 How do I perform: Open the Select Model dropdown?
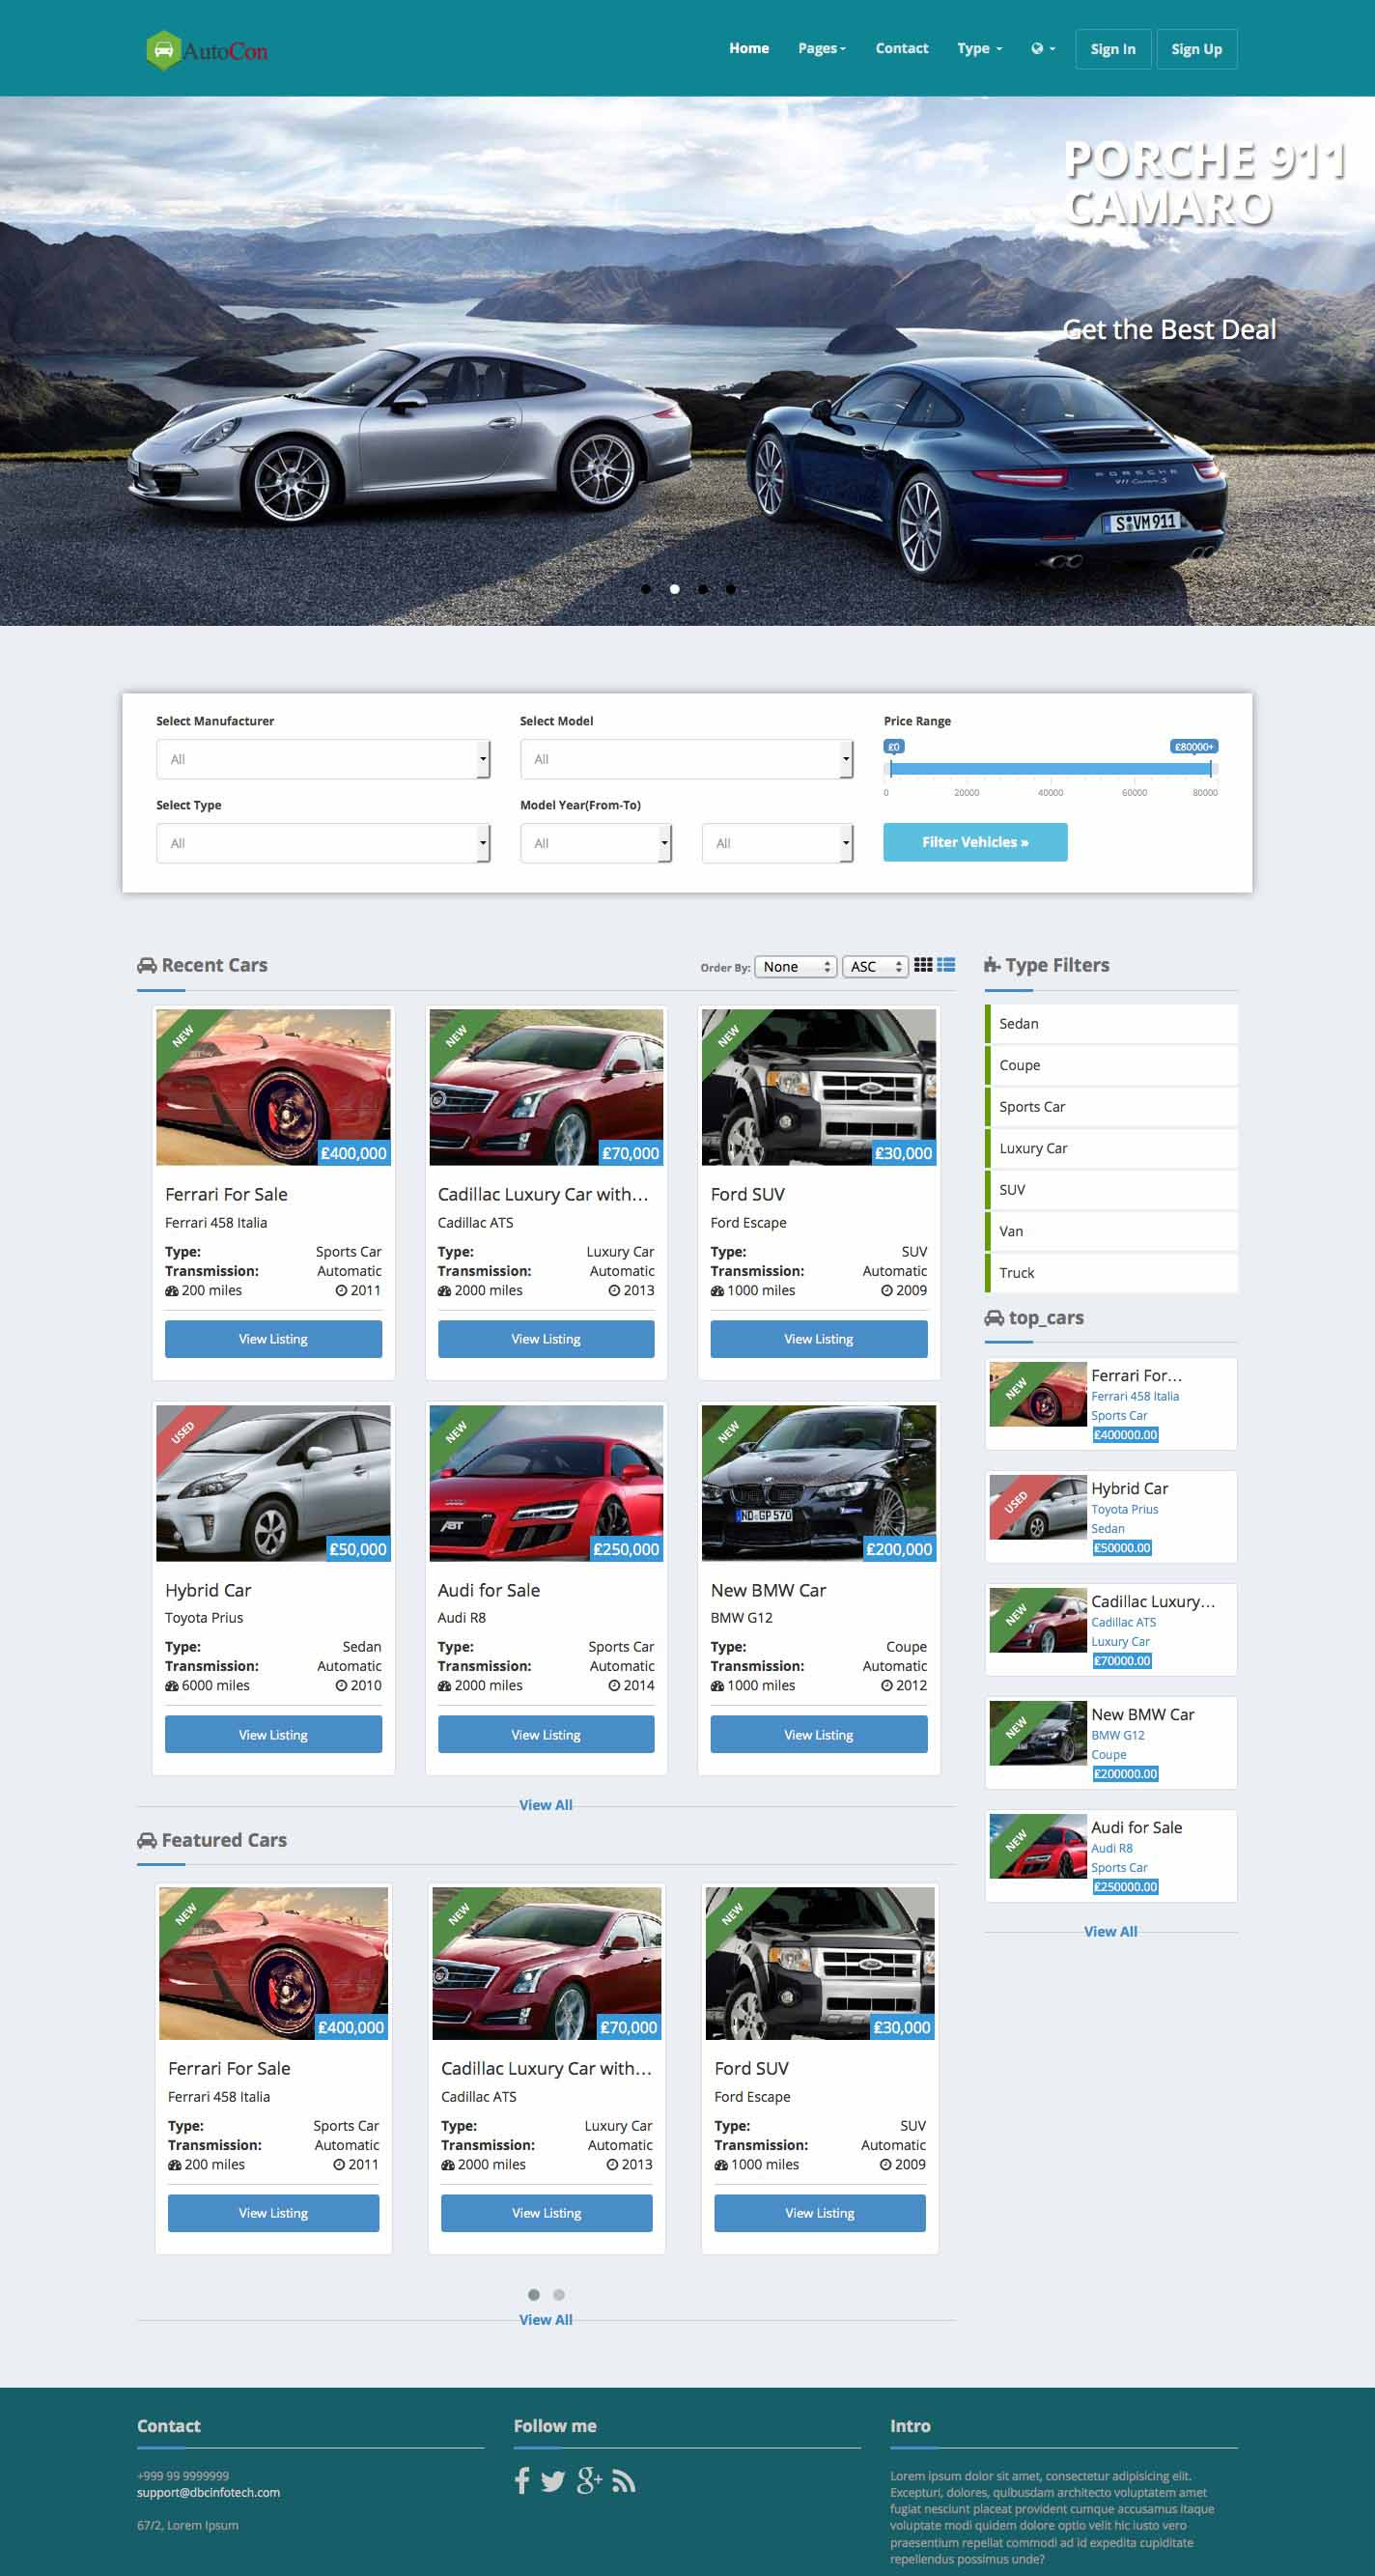687,759
